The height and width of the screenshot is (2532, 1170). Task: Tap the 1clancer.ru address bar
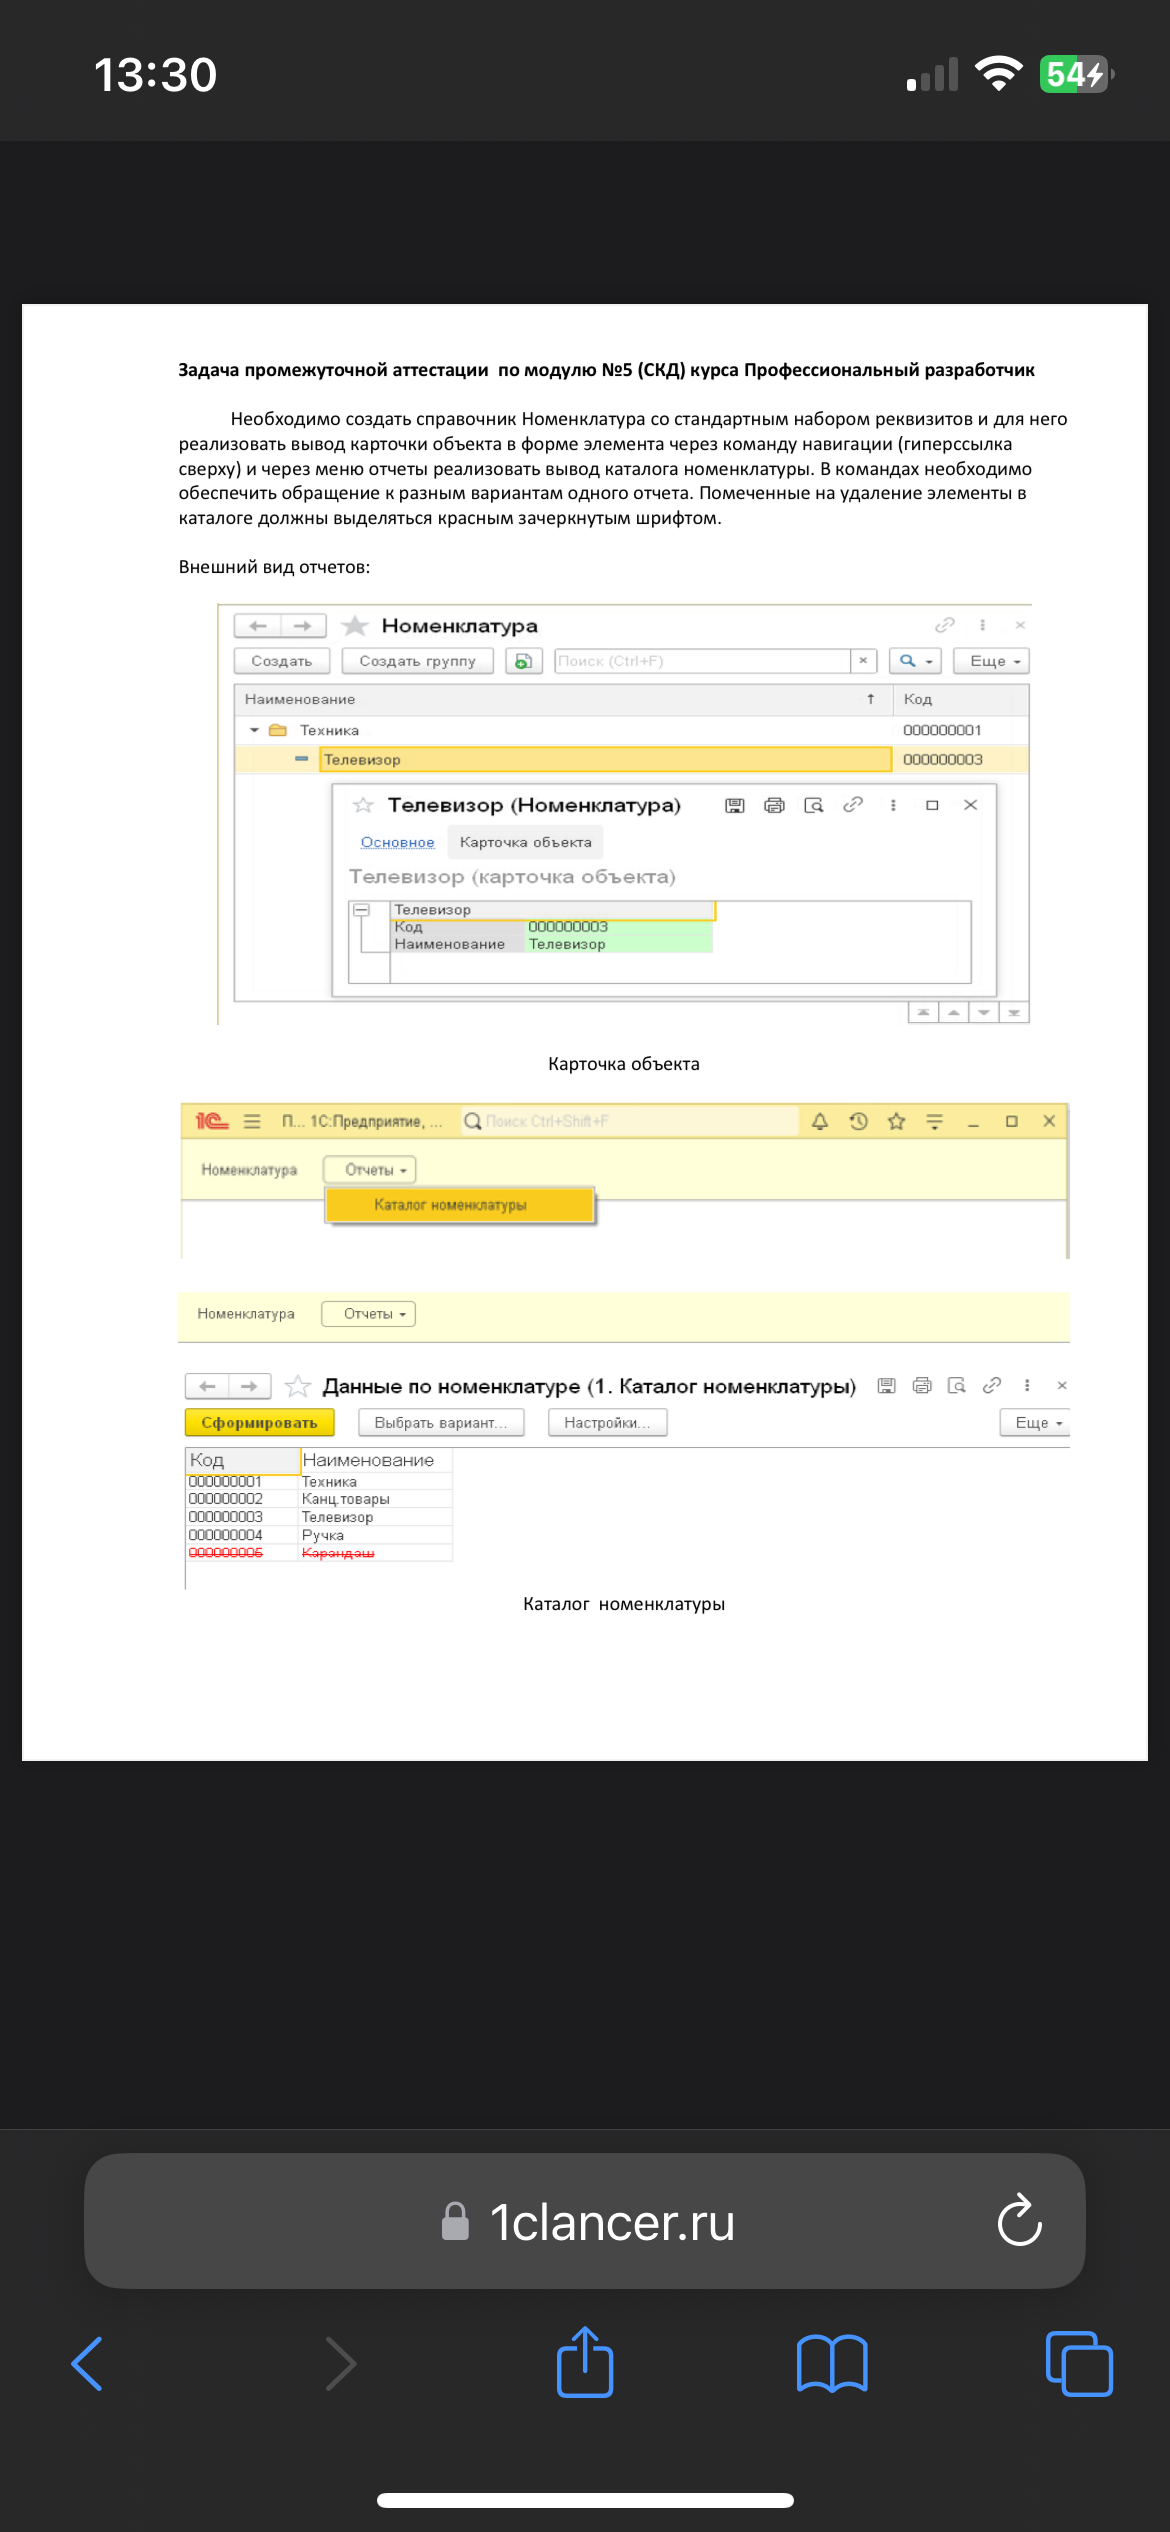[585, 2221]
